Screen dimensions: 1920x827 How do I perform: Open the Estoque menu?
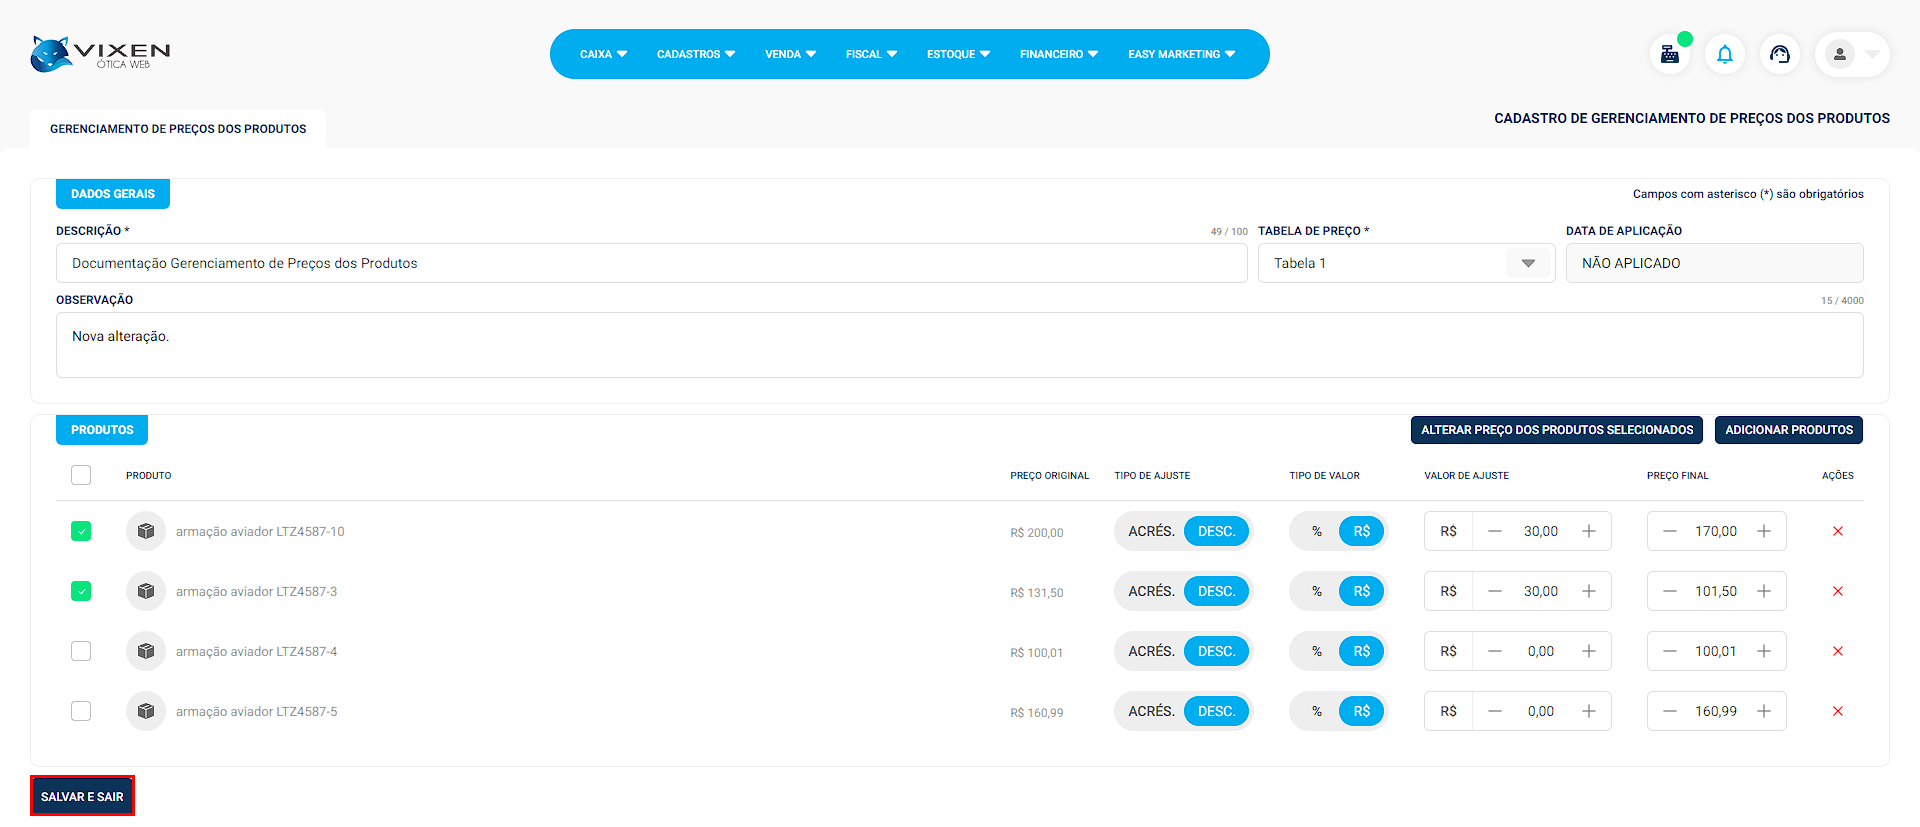957,54
